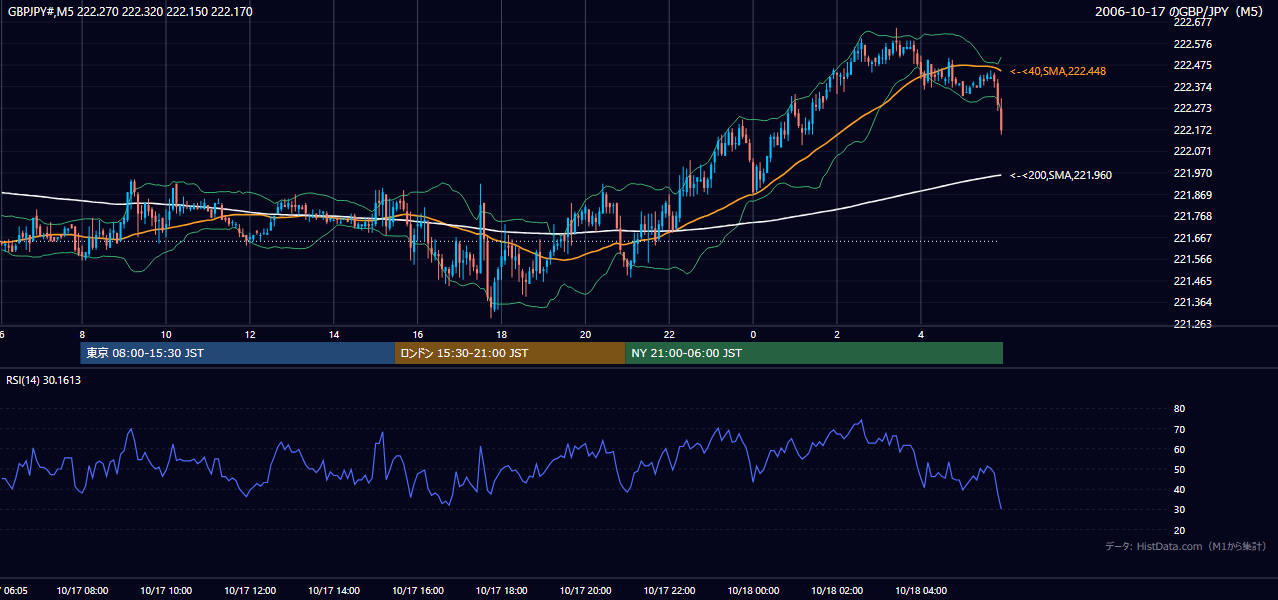Click the 10/17 20:00 time axis label

pos(586,591)
